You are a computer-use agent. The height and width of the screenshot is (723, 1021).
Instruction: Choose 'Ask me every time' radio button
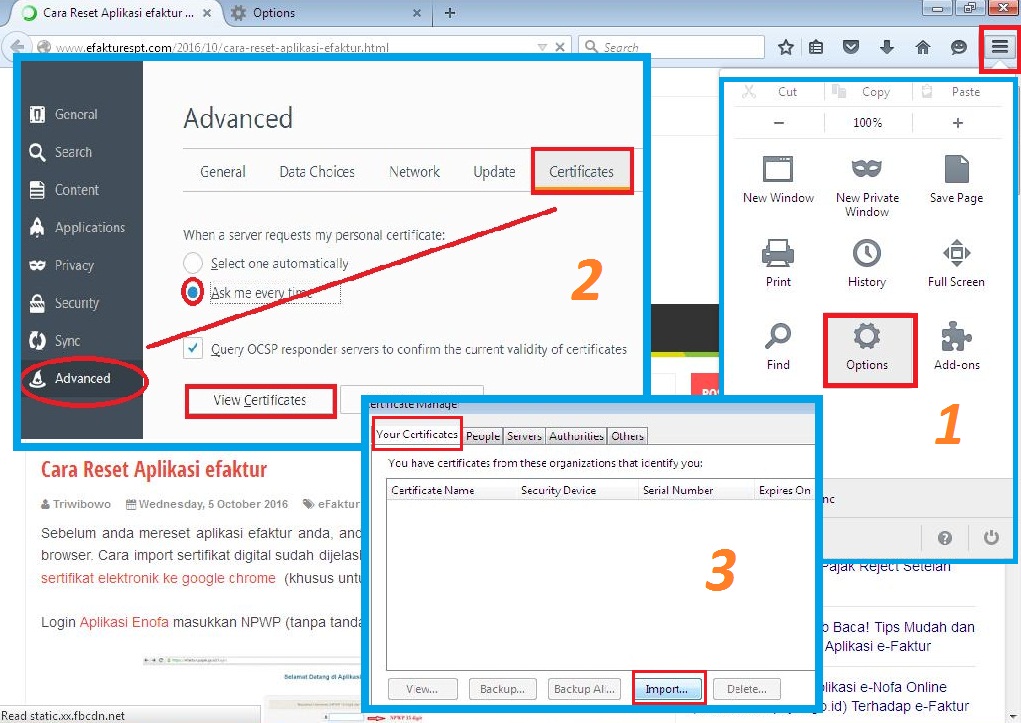point(193,292)
